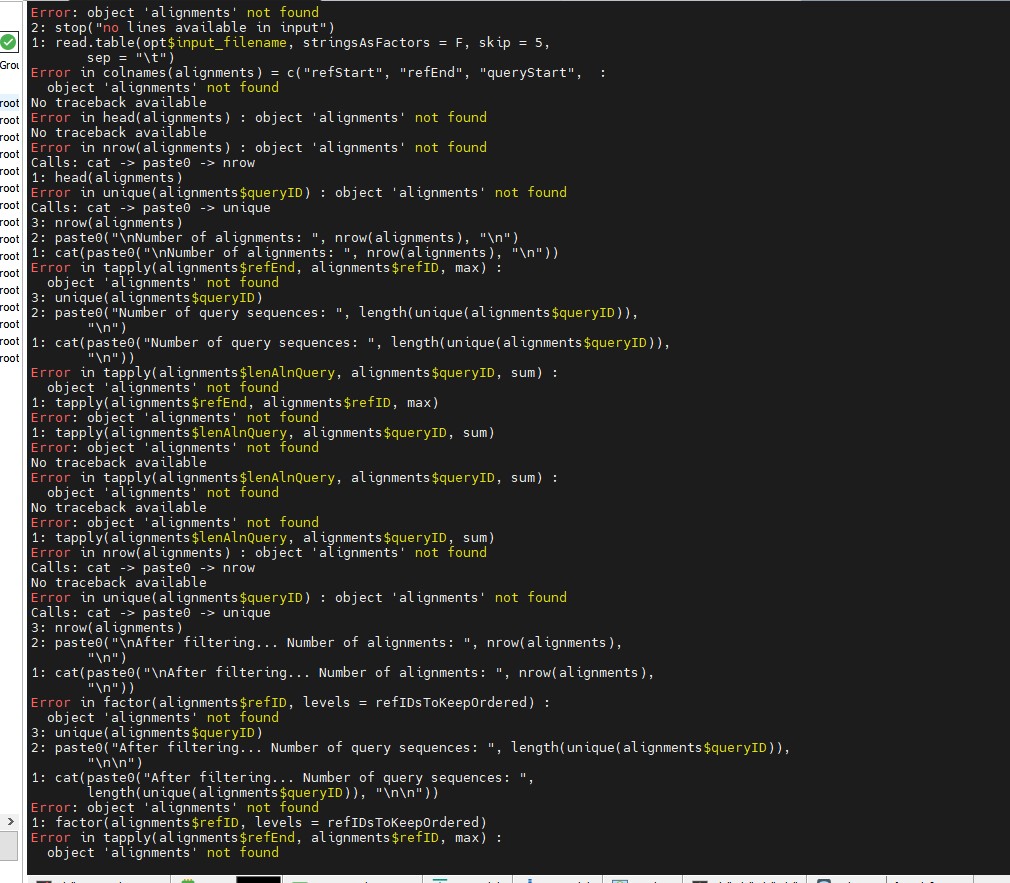
Task: Select the highlighted first 'root' row
Action: point(10,103)
